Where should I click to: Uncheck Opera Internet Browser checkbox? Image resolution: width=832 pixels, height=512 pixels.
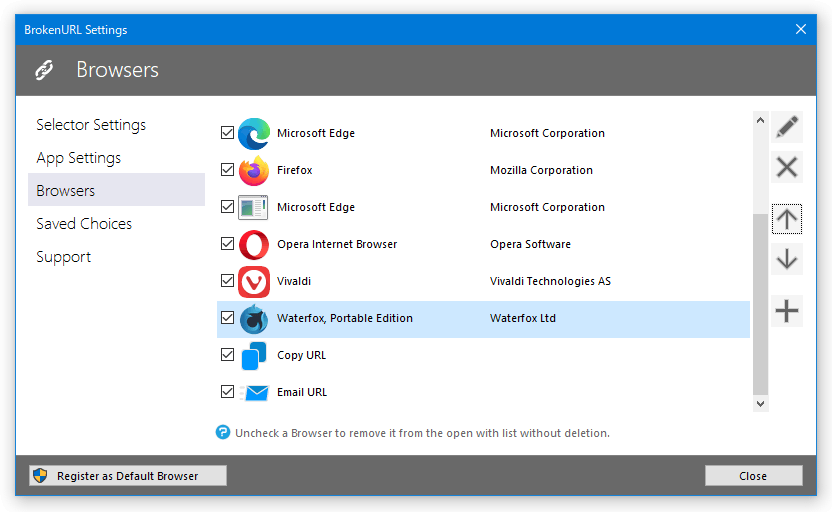point(227,244)
